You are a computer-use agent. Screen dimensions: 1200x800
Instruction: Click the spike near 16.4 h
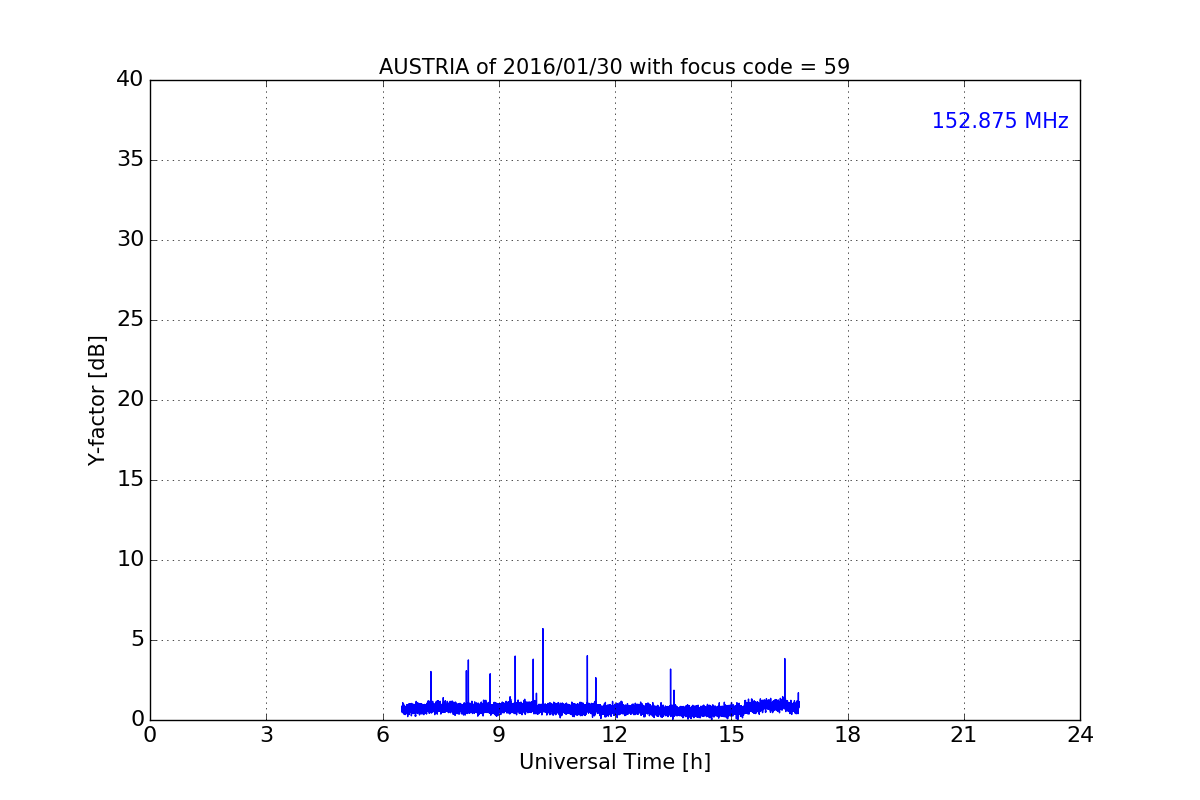coord(785,680)
